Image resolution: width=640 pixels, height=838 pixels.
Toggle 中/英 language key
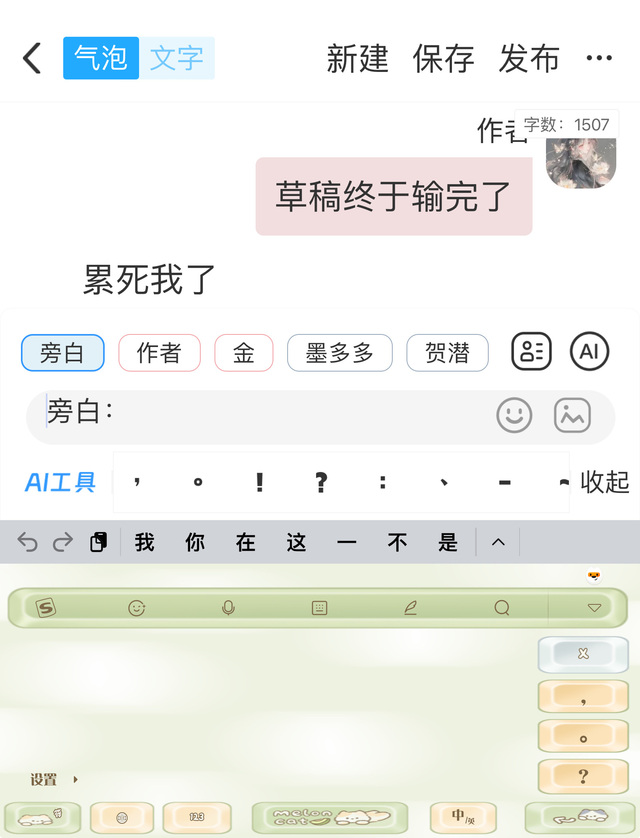pyautogui.click(x=463, y=817)
